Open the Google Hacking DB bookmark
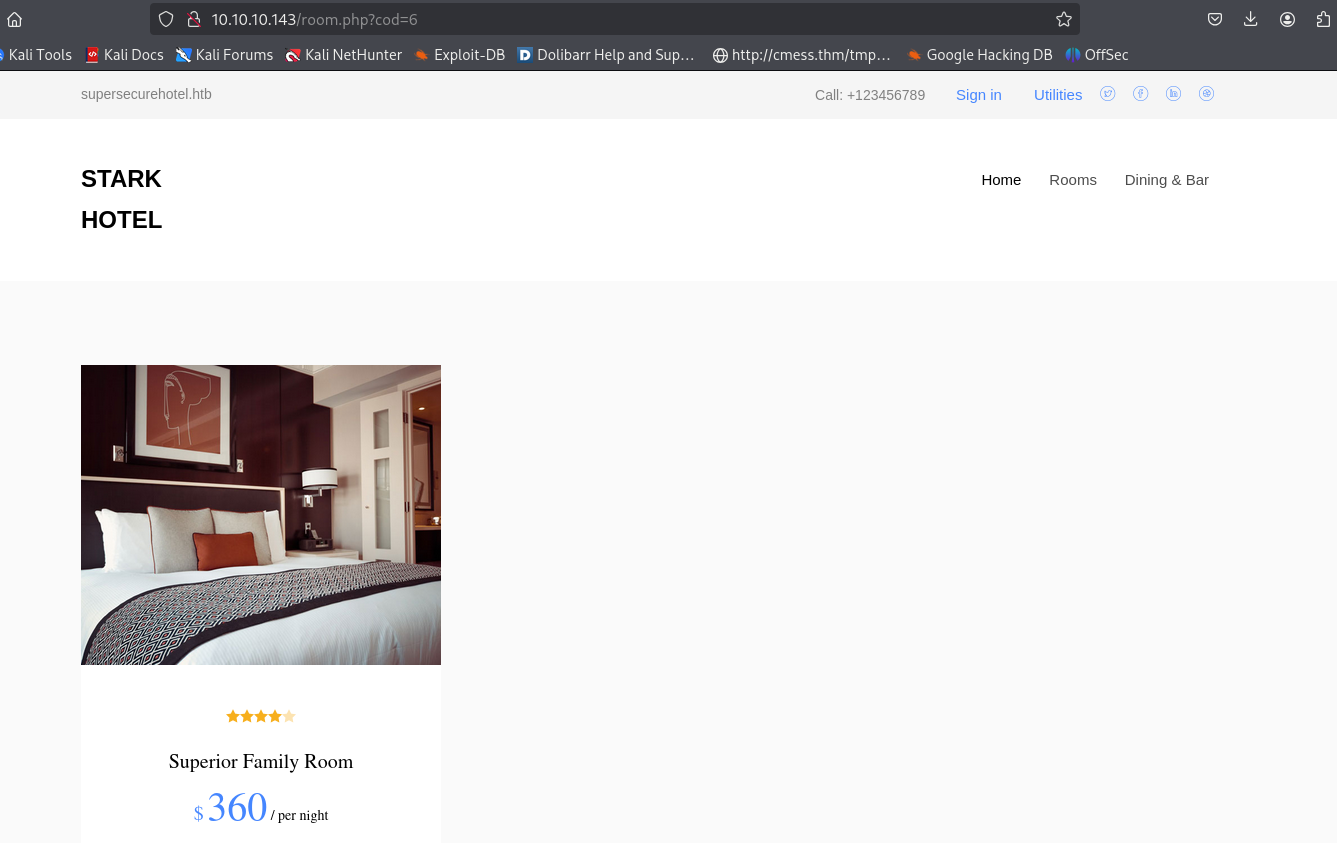 click(980, 55)
